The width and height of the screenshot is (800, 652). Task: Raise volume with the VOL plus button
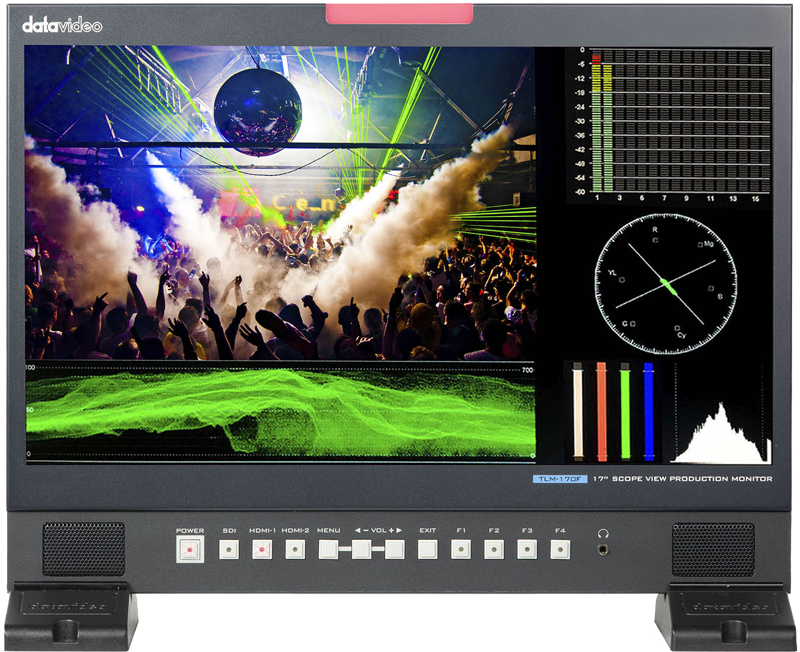click(394, 549)
